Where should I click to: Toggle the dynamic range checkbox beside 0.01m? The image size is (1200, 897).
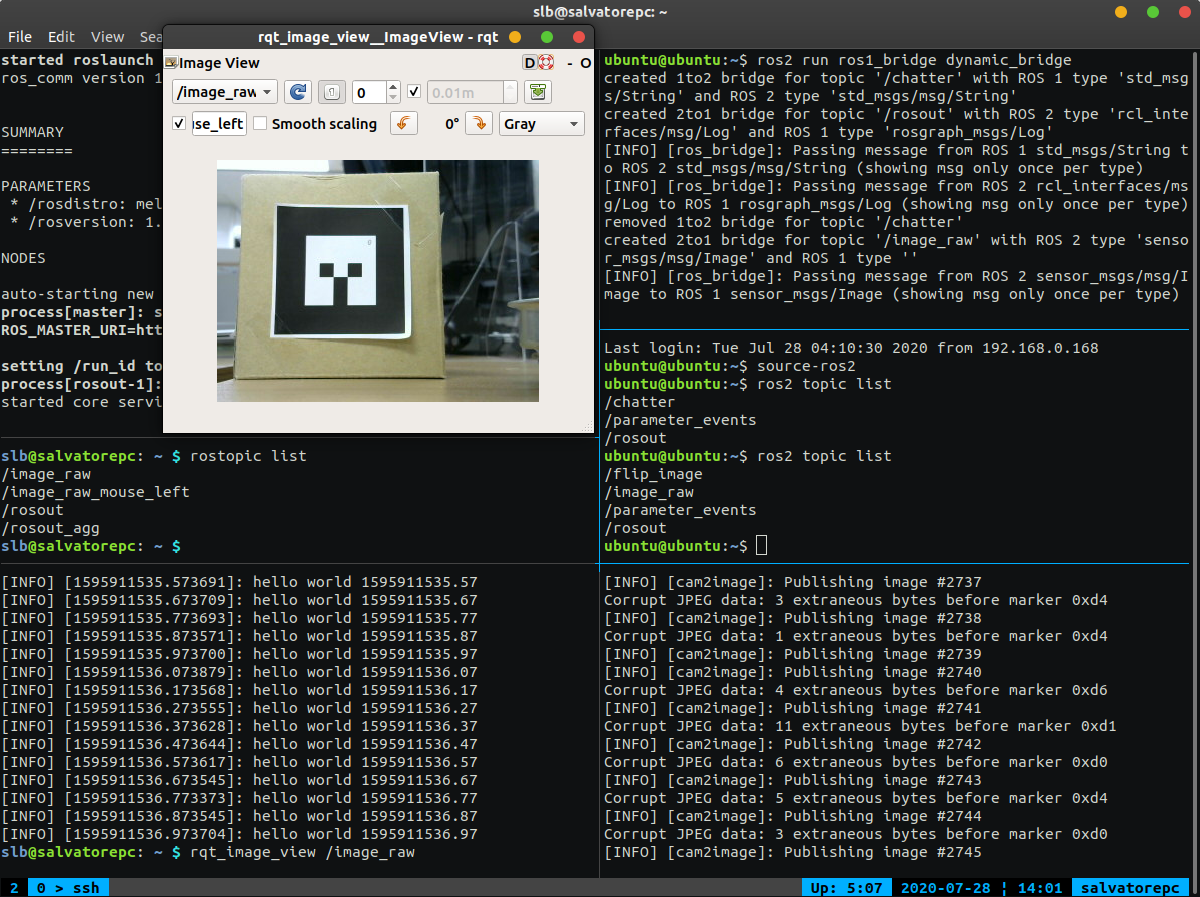(414, 92)
